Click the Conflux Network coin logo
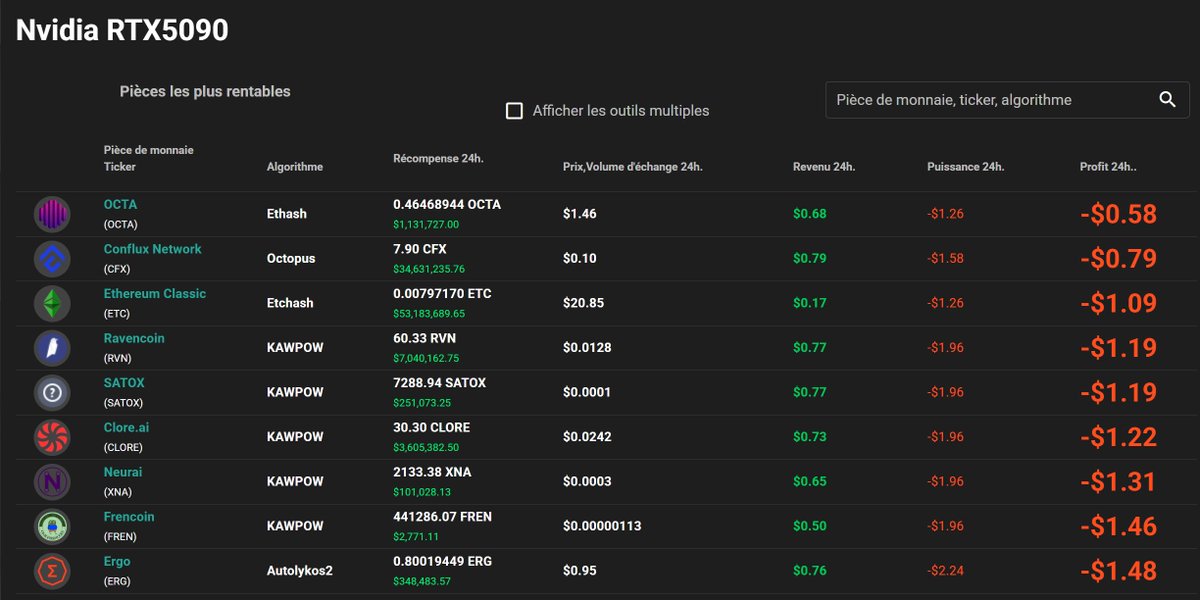The width and height of the screenshot is (1200, 600). (x=52, y=259)
